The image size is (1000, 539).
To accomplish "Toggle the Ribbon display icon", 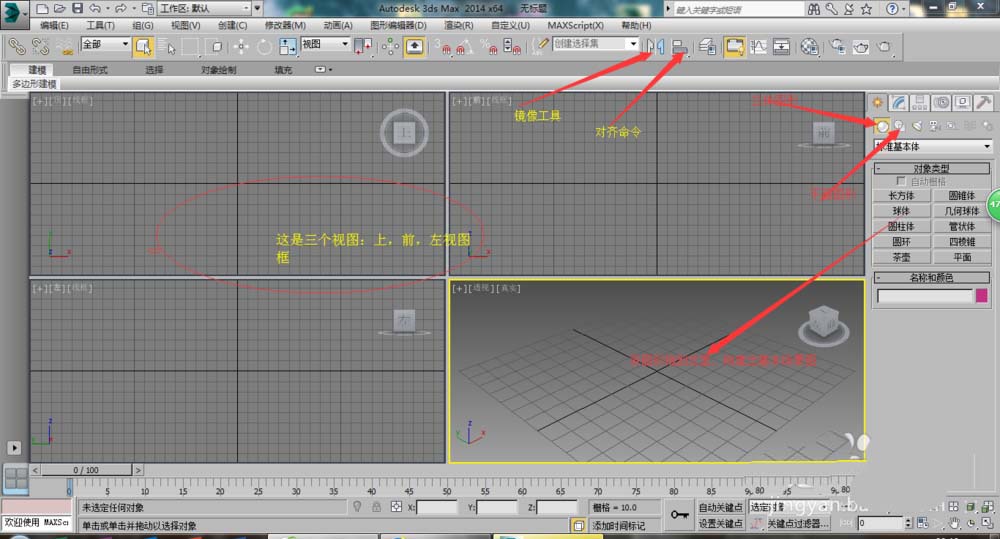I will point(734,47).
